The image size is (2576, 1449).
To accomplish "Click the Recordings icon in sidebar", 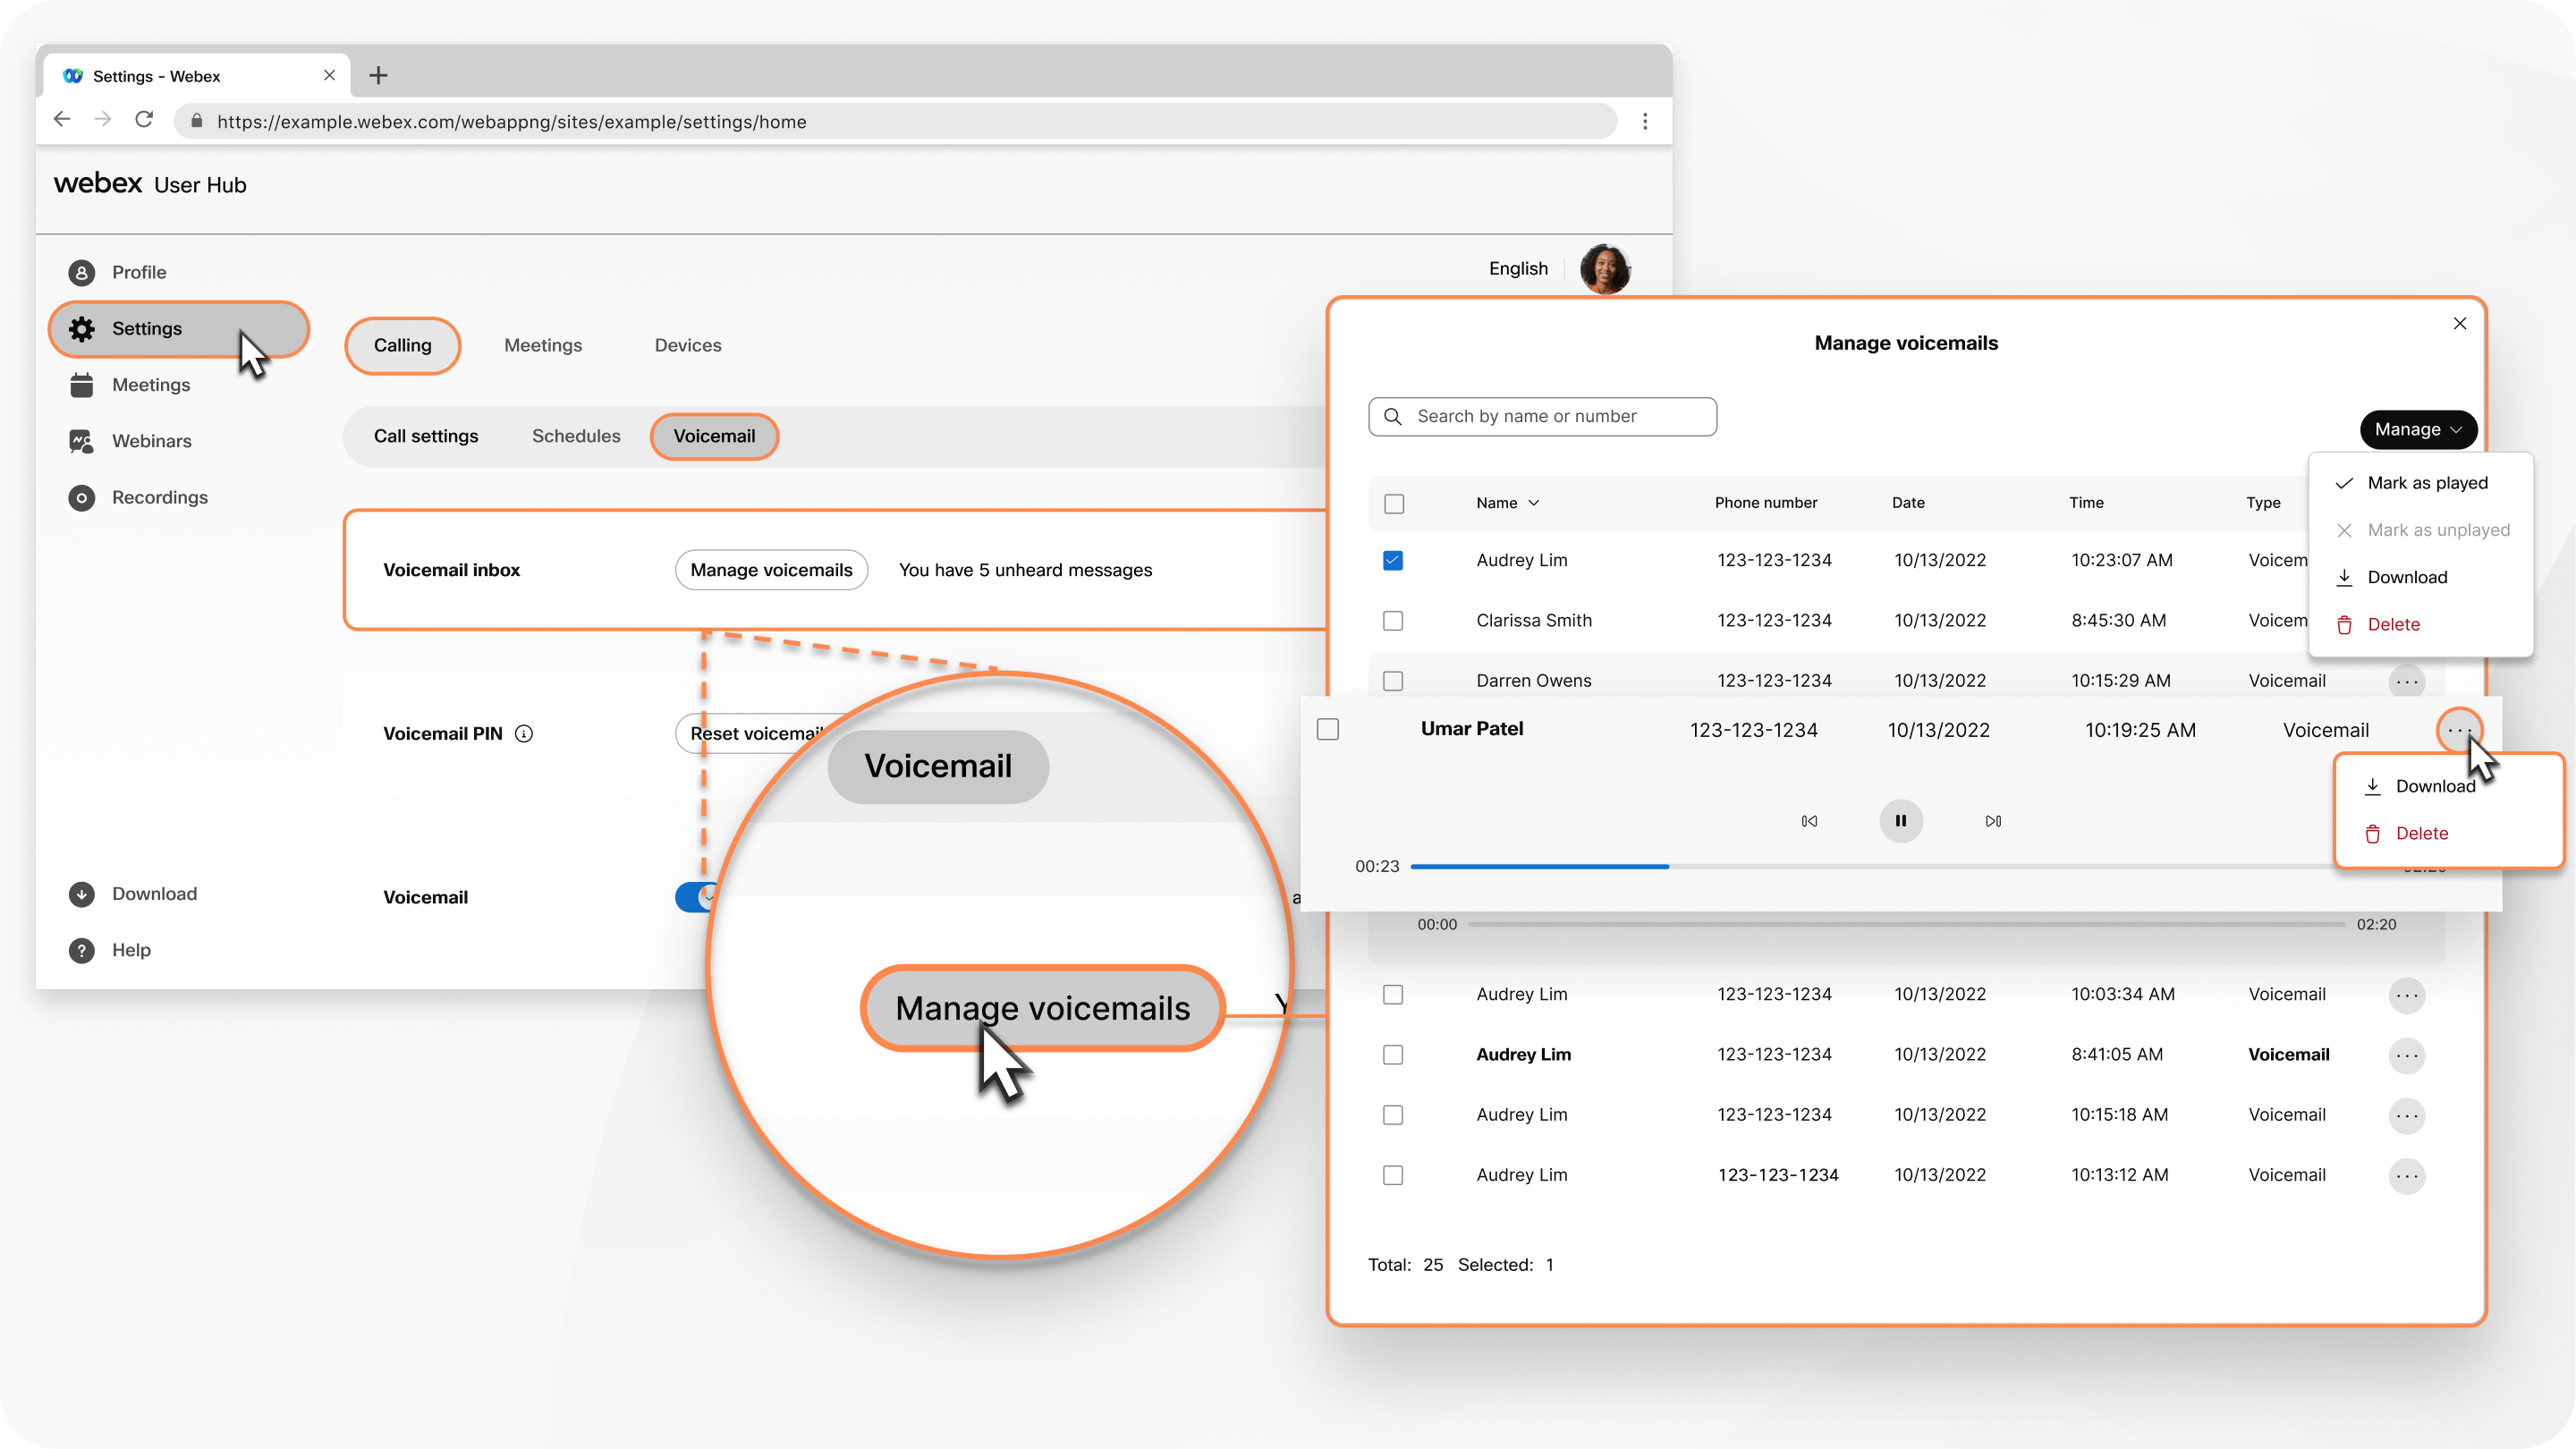I will pos(83,496).
